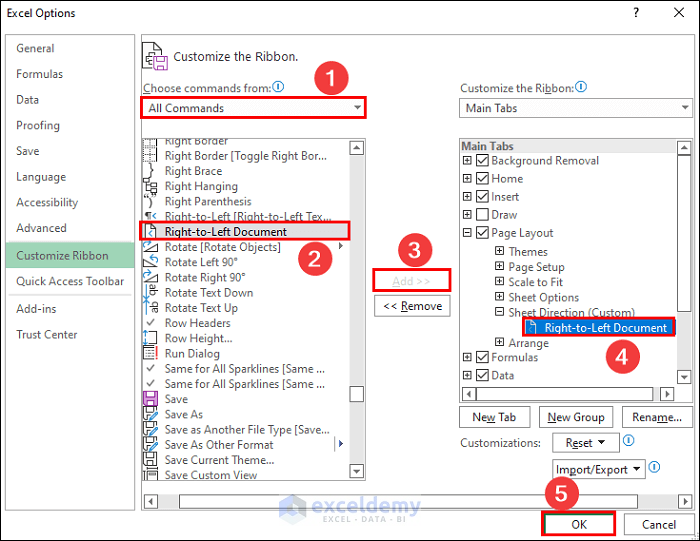Collapse the Page Layout tree node

tap(467, 233)
